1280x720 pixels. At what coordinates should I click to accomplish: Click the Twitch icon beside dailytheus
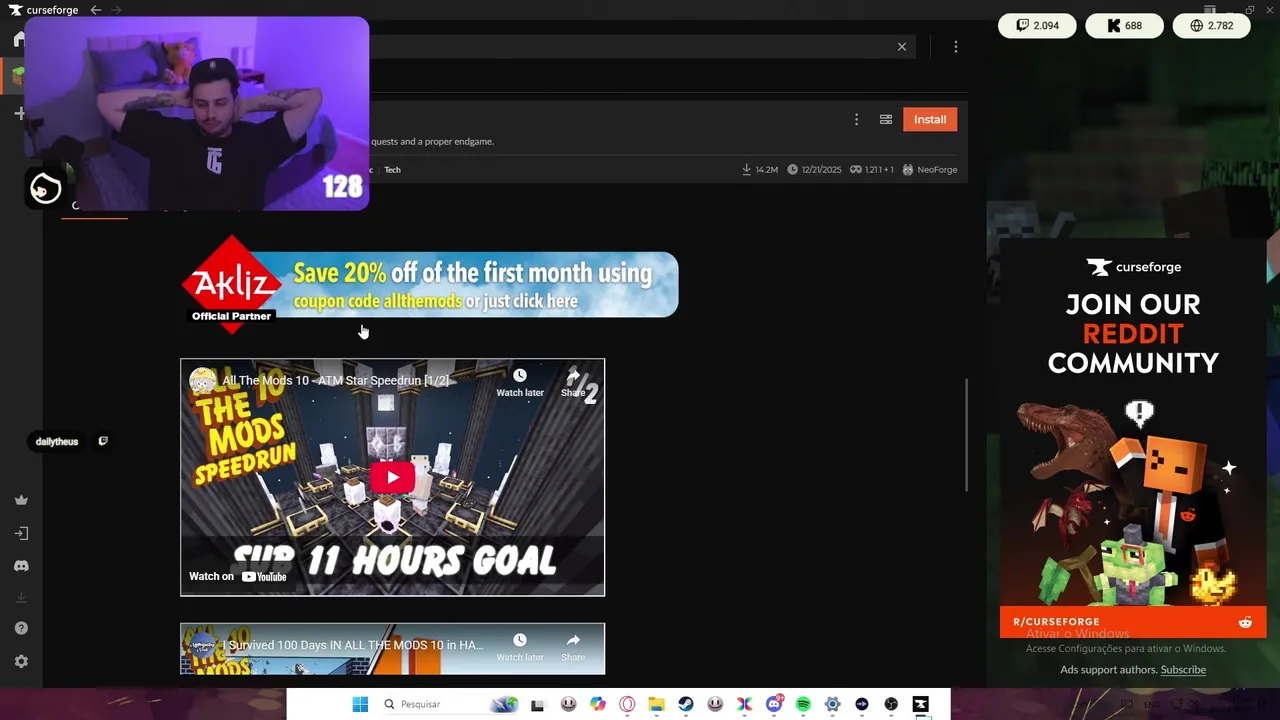pyautogui.click(x=103, y=441)
